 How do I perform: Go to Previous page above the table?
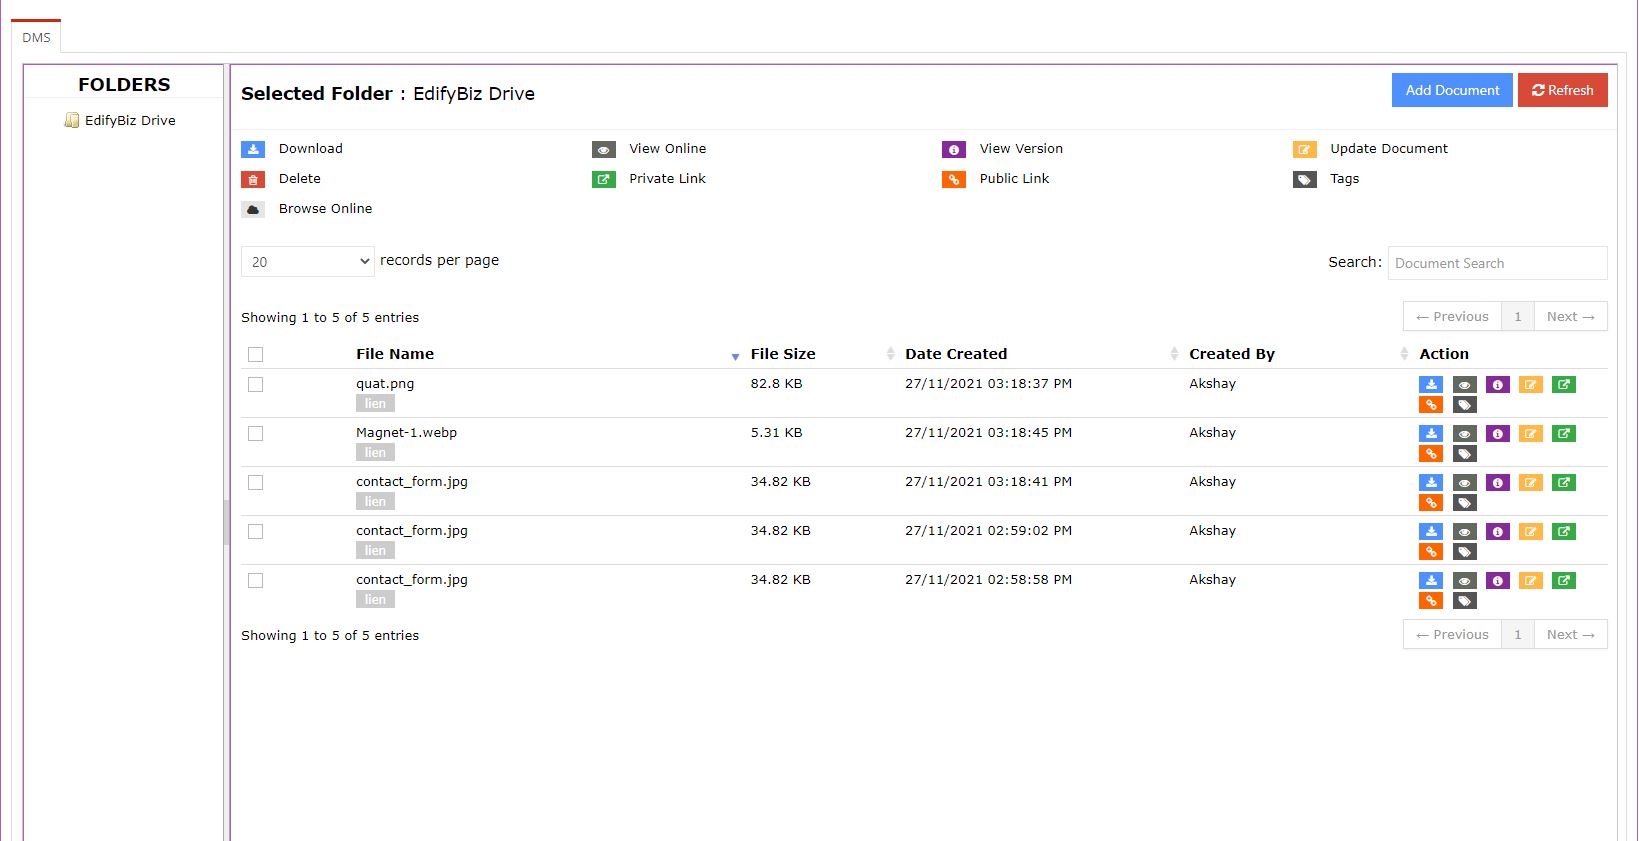[1452, 316]
